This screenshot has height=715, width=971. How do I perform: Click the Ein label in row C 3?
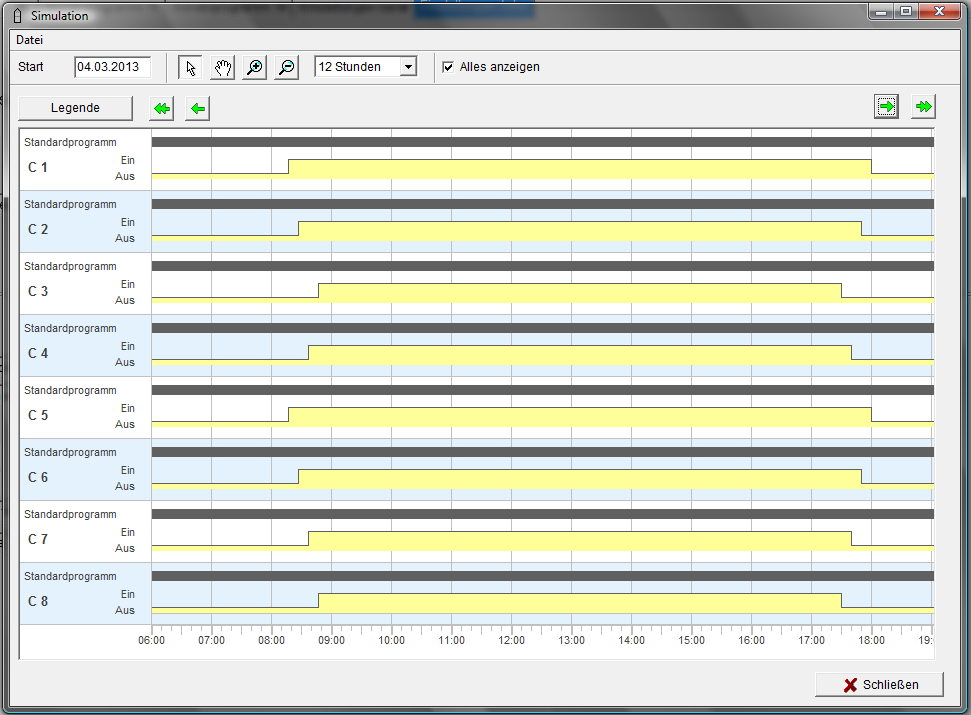(128, 284)
